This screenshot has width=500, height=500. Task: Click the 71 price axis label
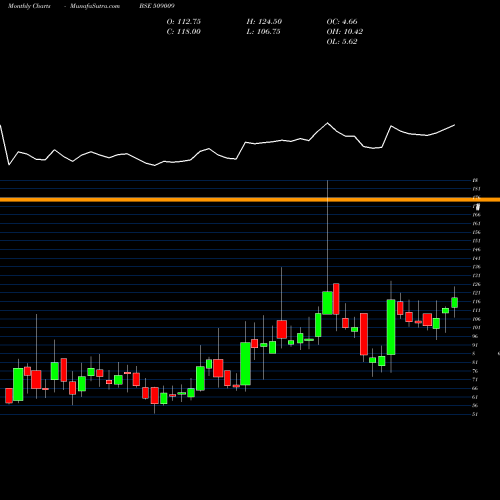475,380
